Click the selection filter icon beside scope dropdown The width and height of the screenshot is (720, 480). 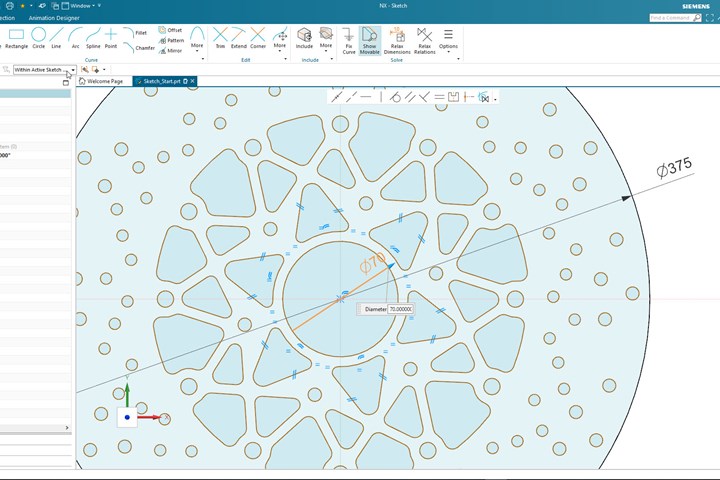[x=6, y=70]
